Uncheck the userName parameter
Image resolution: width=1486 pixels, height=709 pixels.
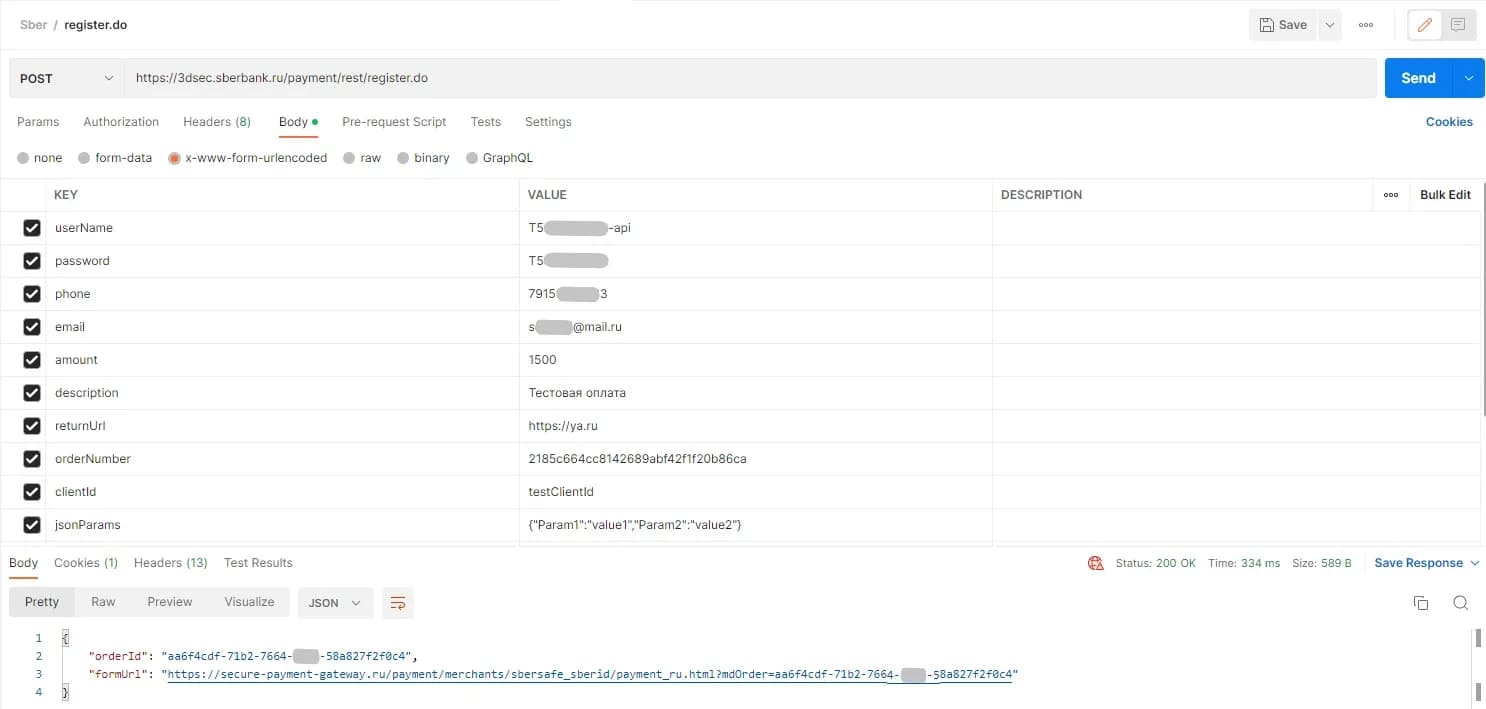tap(32, 228)
